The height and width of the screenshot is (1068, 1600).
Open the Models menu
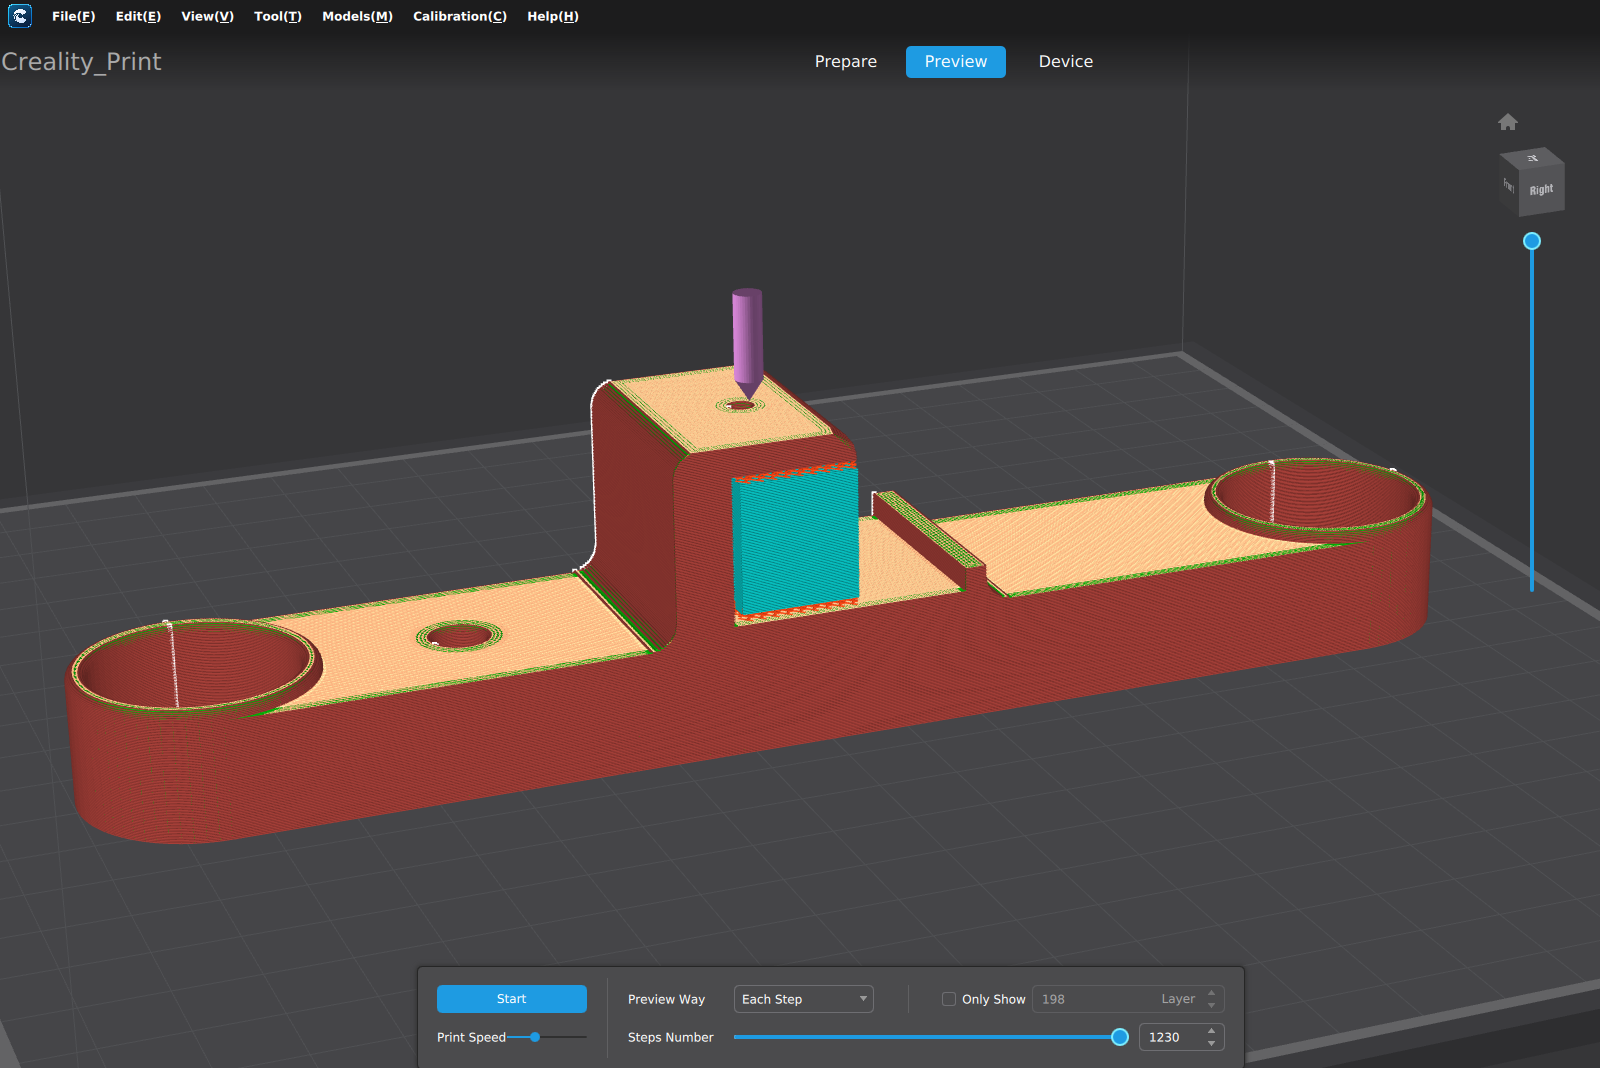pyautogui.click(x=357, y=16)
